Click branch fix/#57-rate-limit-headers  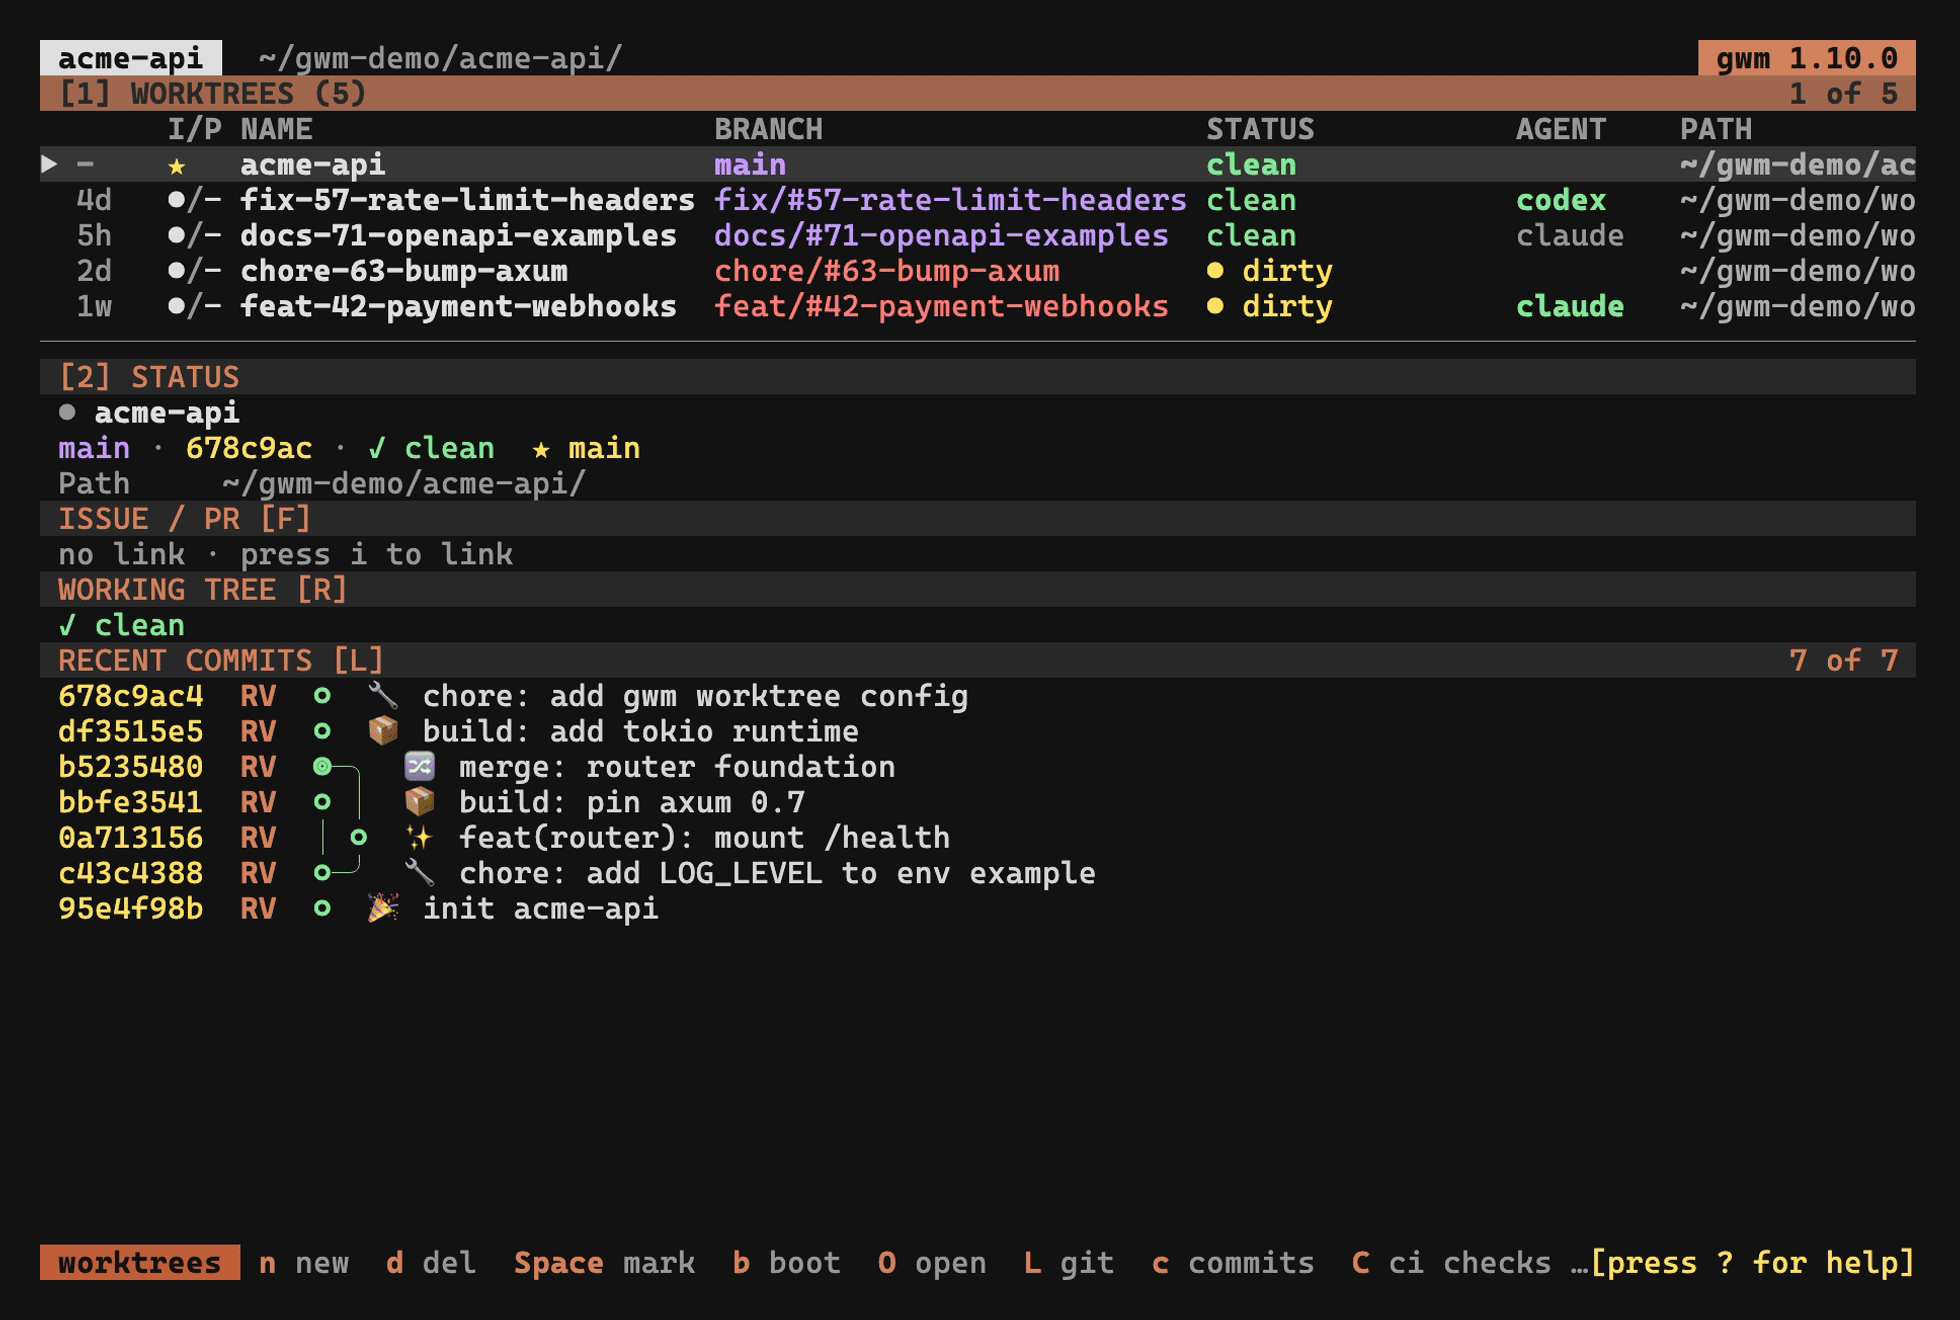tap(950, 200)
